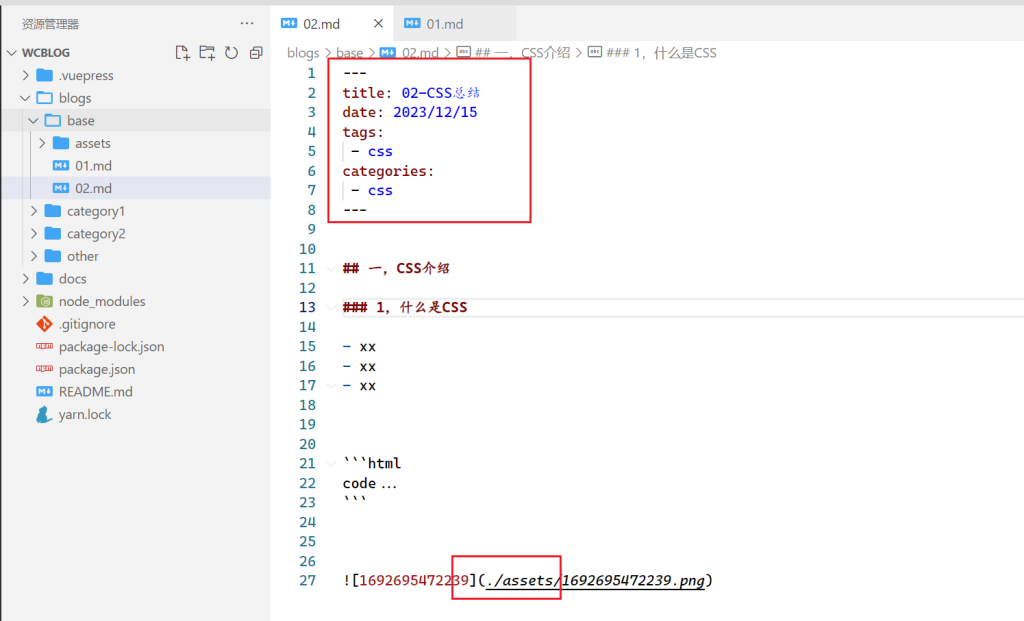Click the git icon beside .gitignore

pyautogui.click(x=44, y=324)
